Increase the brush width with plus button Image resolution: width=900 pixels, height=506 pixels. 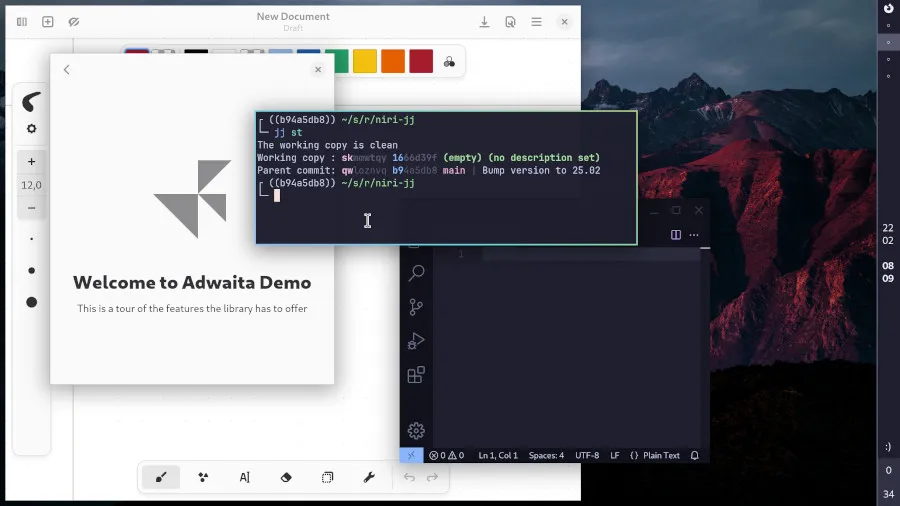(32, 162)
